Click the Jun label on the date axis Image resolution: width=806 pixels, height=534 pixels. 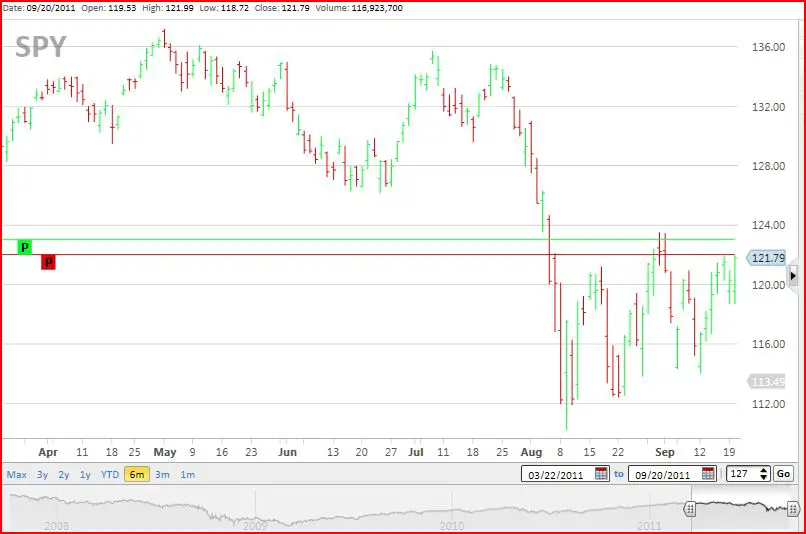click(x=287, y=452)
